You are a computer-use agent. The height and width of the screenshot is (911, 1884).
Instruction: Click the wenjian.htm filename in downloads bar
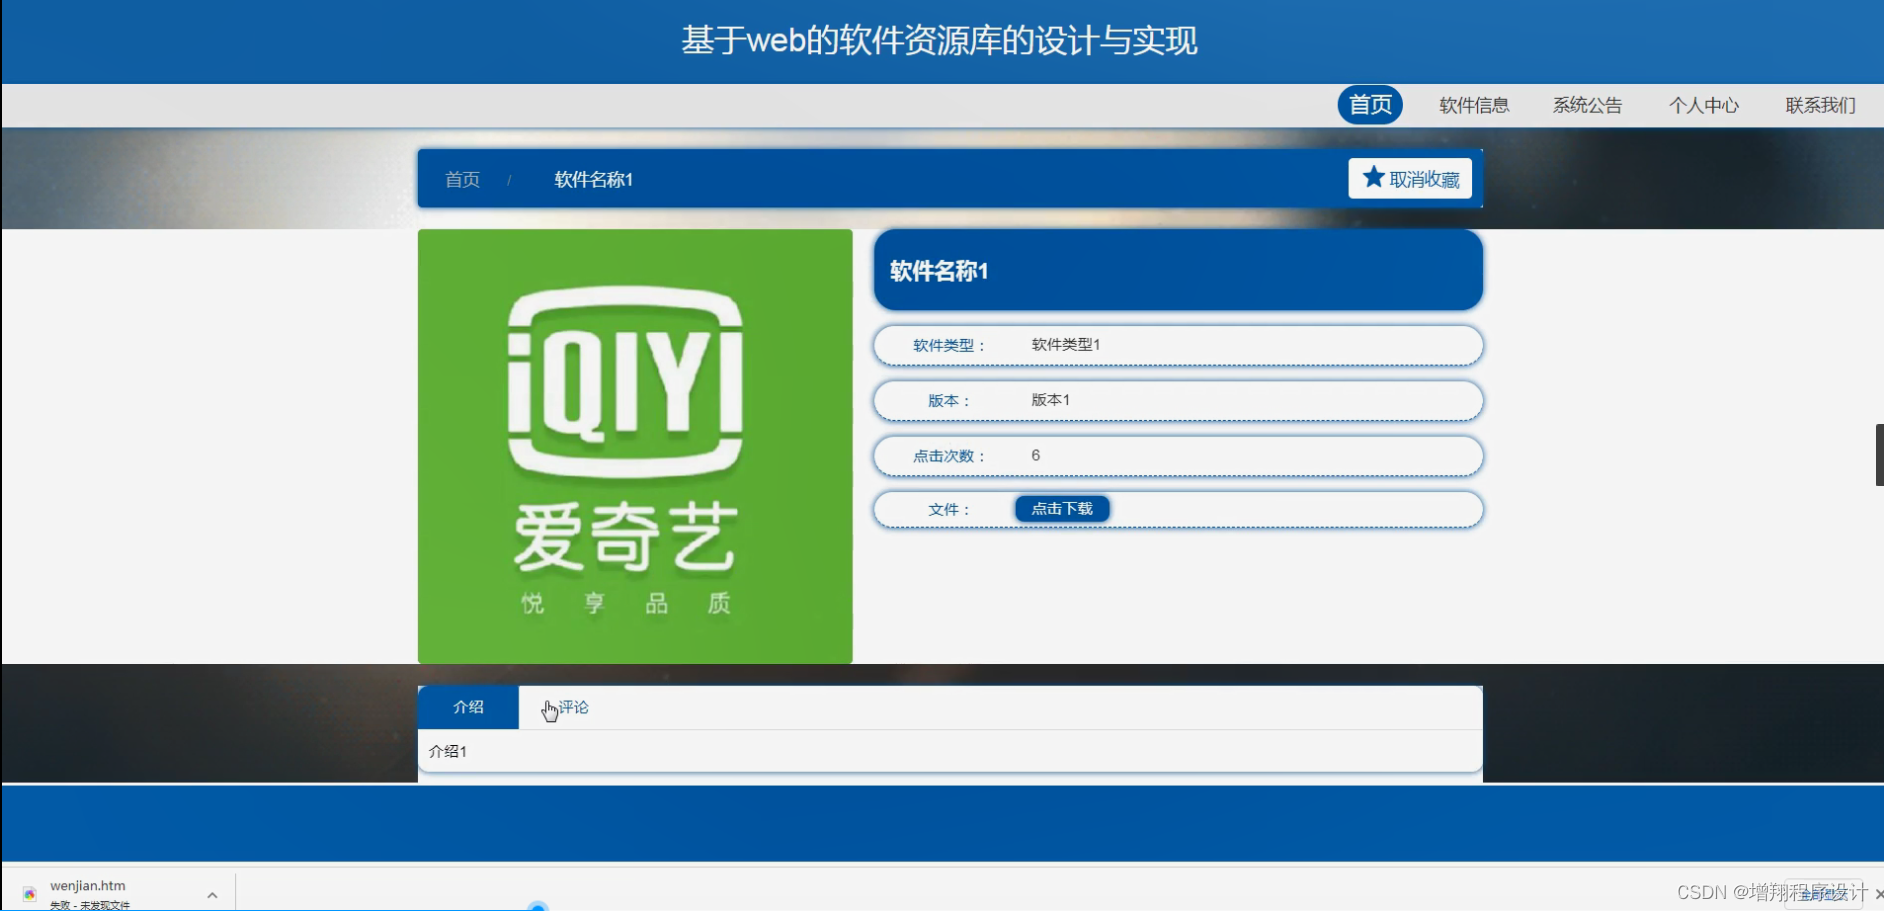88,885
